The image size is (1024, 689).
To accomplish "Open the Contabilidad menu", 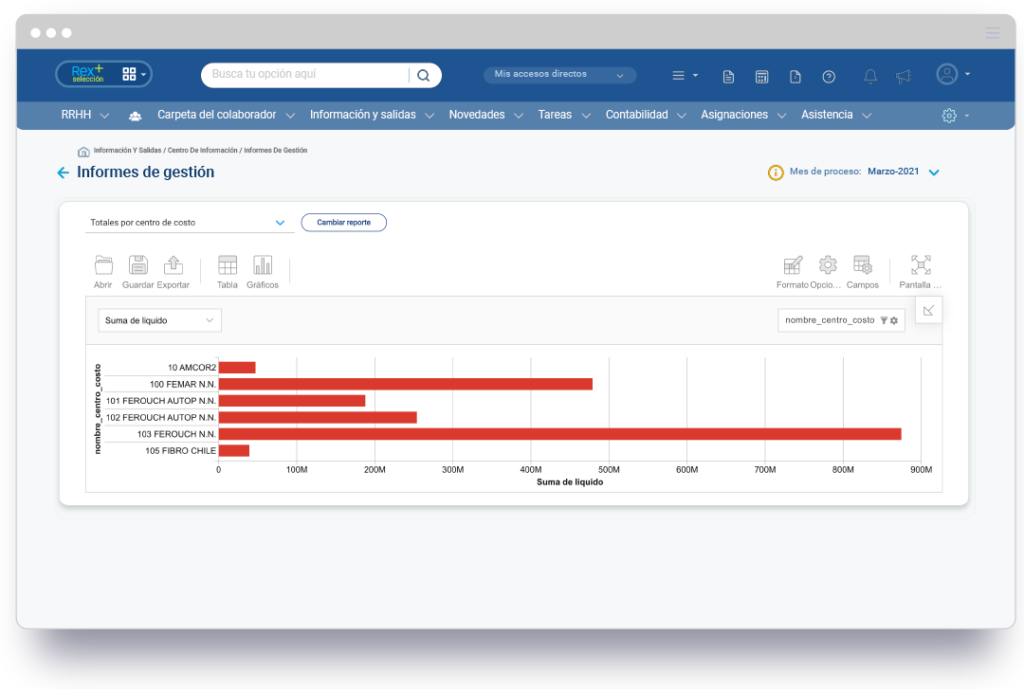I will pos(637,114).
